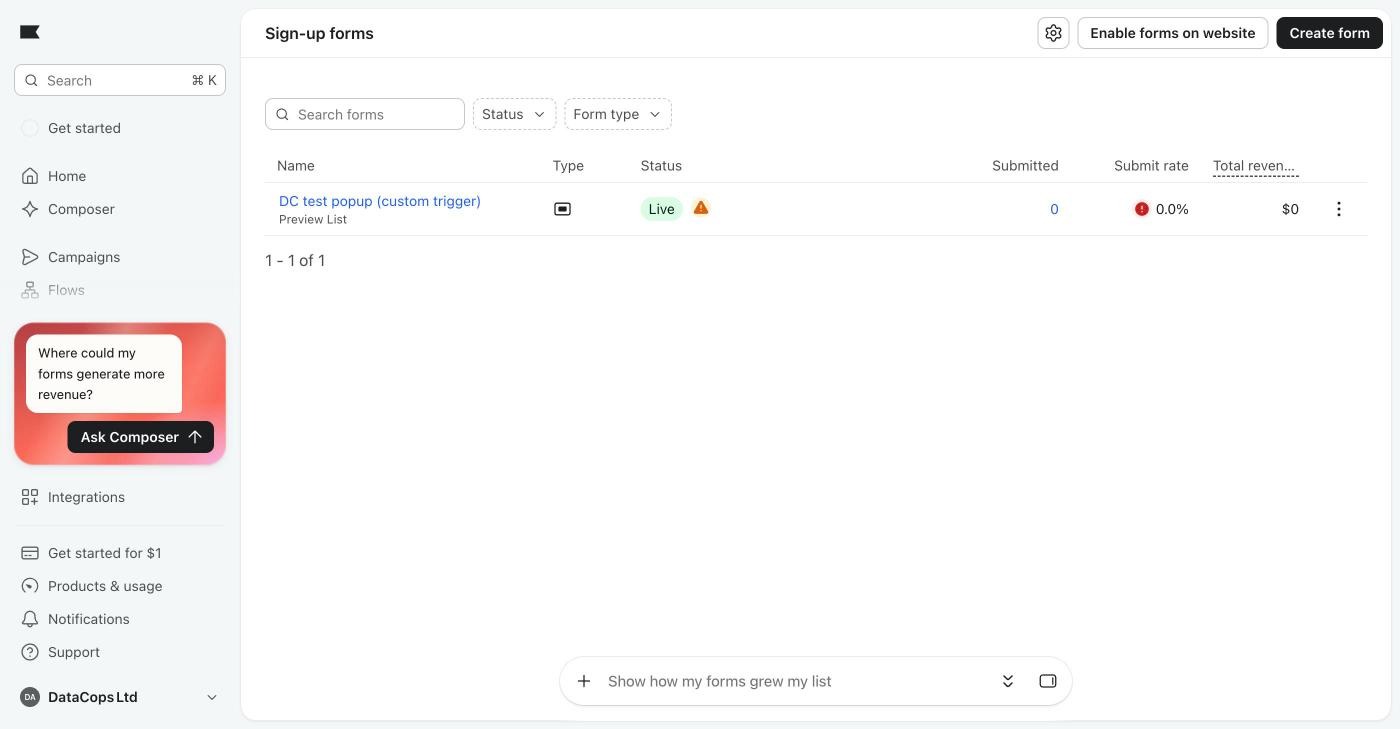Focus the sidebar Search box
This screenshot has height=729, width=1400.
pos(120,80)
